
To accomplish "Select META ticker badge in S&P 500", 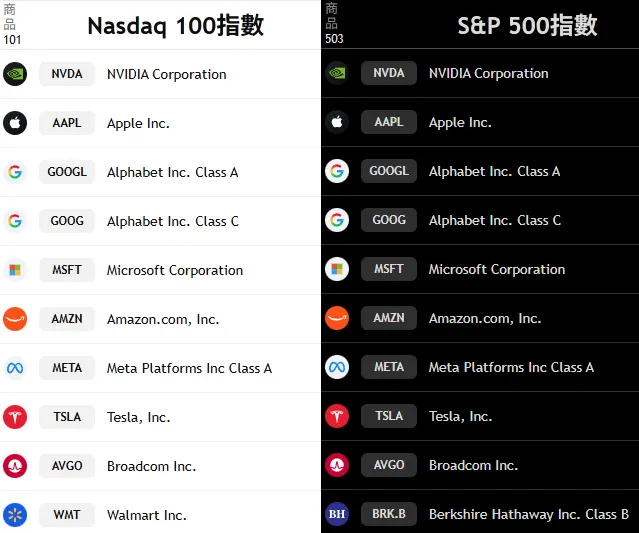I will point(389,367).
